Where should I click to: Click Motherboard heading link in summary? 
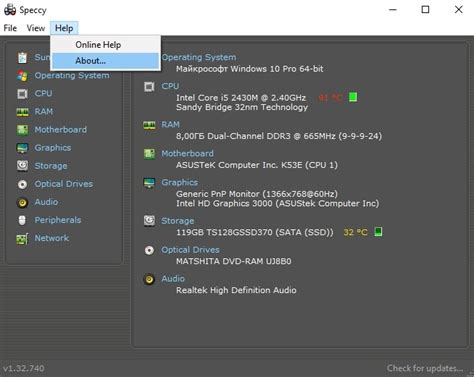click(x=188, y=154)
